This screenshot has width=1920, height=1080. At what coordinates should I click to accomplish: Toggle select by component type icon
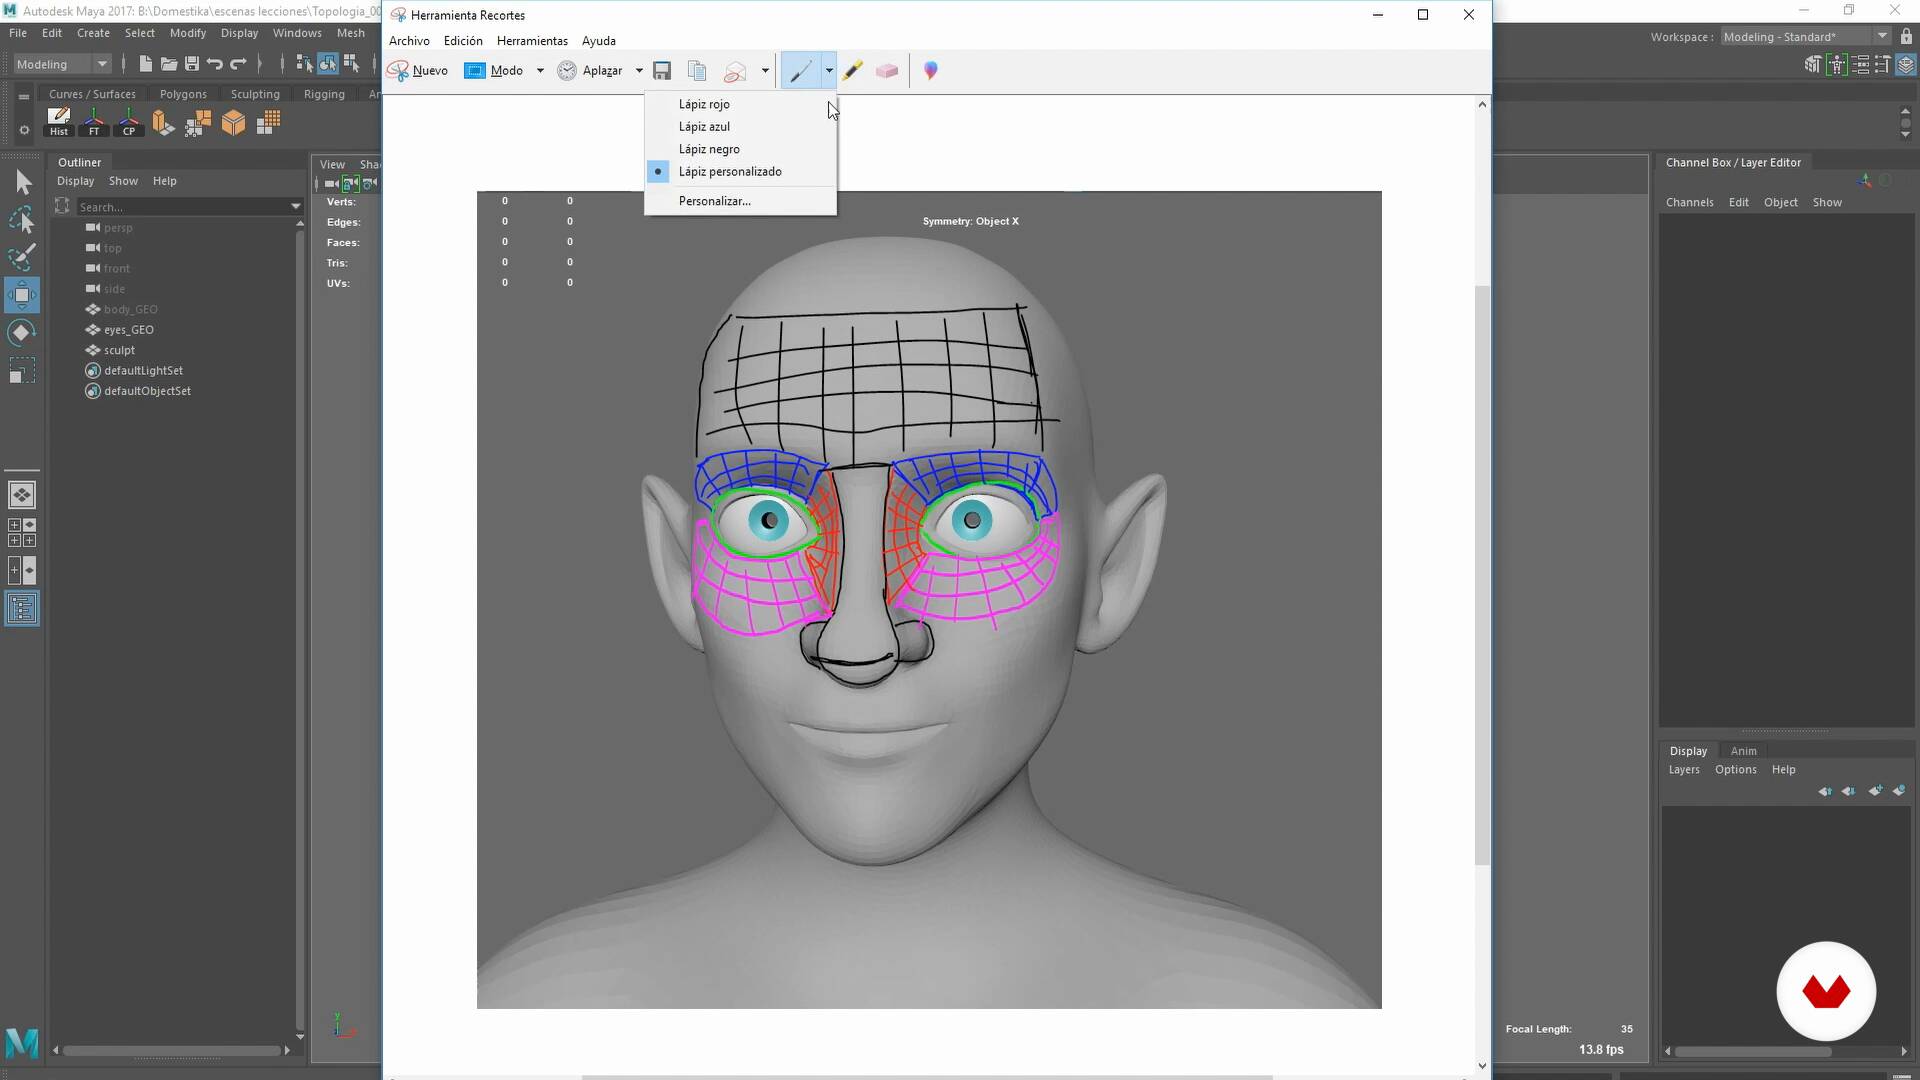tap(351, 64)
